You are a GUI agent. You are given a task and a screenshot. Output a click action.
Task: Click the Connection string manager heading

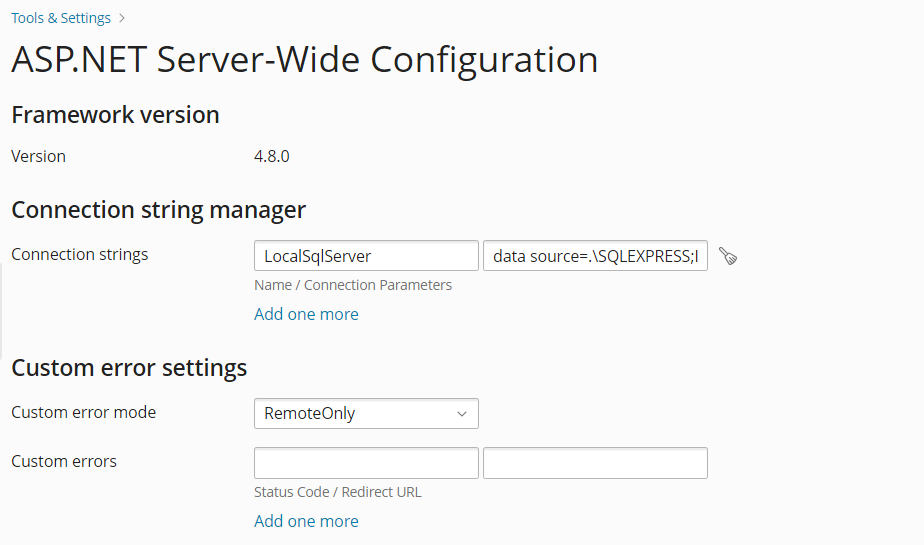tap(158, 210)
